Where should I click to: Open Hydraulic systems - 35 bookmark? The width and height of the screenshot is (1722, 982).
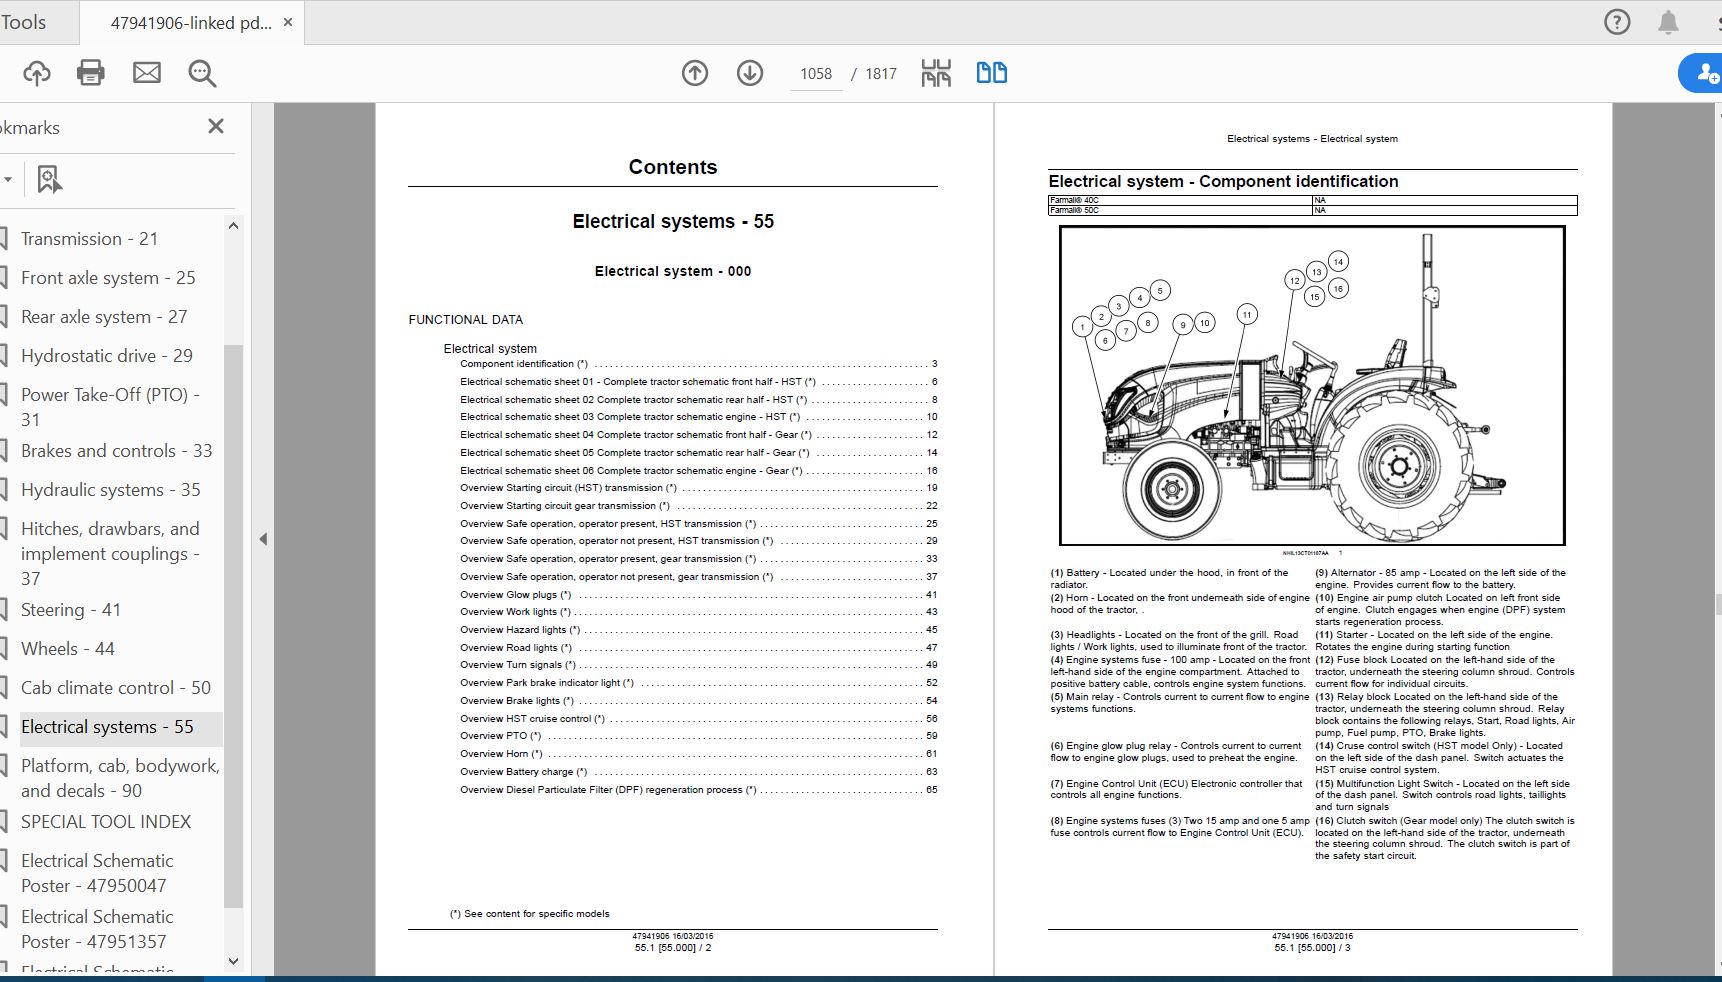[111, 490]
